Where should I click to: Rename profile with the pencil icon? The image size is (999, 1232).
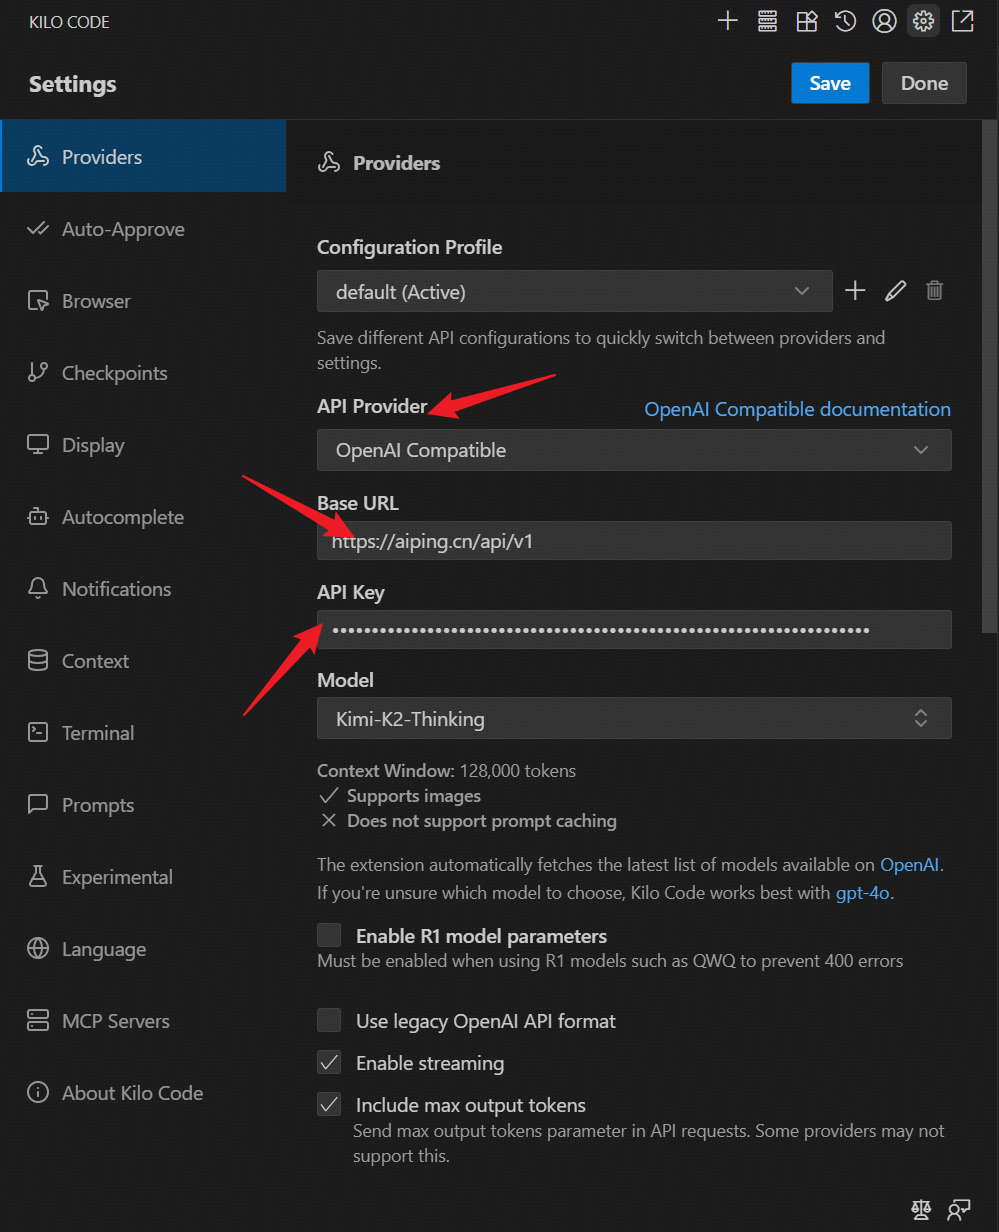(x=895, y=291)
